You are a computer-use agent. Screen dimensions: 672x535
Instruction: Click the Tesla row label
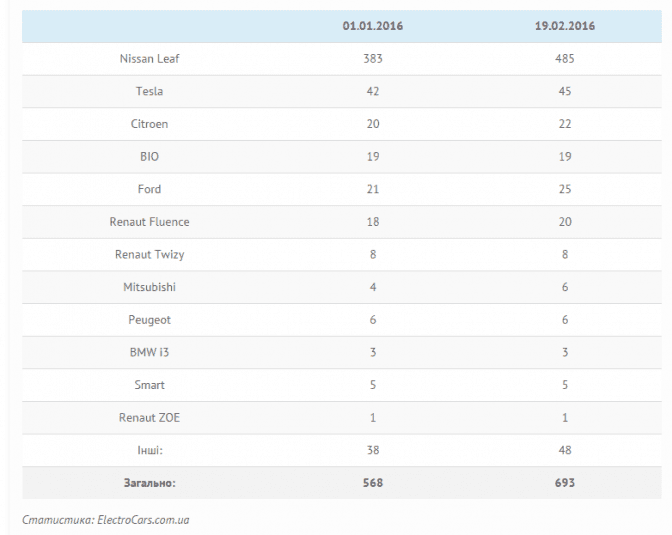[x=149, y=91]
